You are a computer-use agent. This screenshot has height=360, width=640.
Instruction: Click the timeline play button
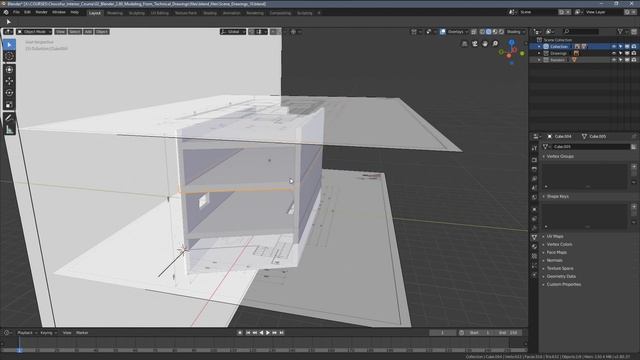(x=268, y=333)
